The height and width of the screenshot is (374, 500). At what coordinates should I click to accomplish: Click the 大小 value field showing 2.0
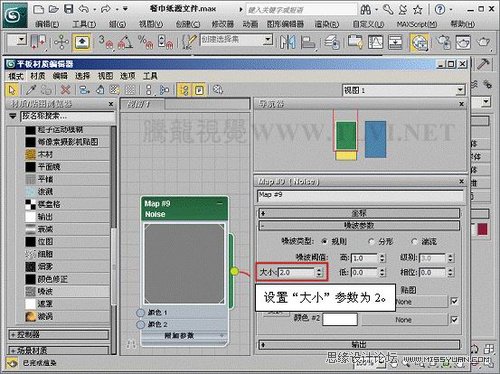pos(296,273)
